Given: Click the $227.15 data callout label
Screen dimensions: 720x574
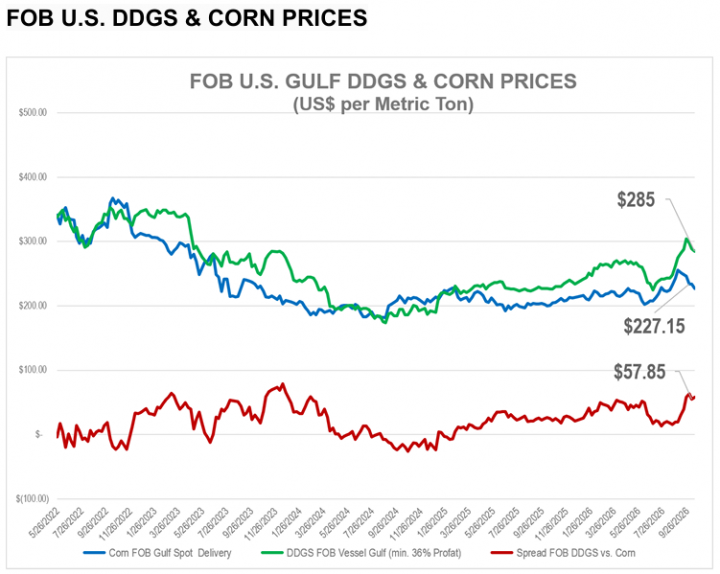Looking at the screenshot, I should click(x=654, y=326).
